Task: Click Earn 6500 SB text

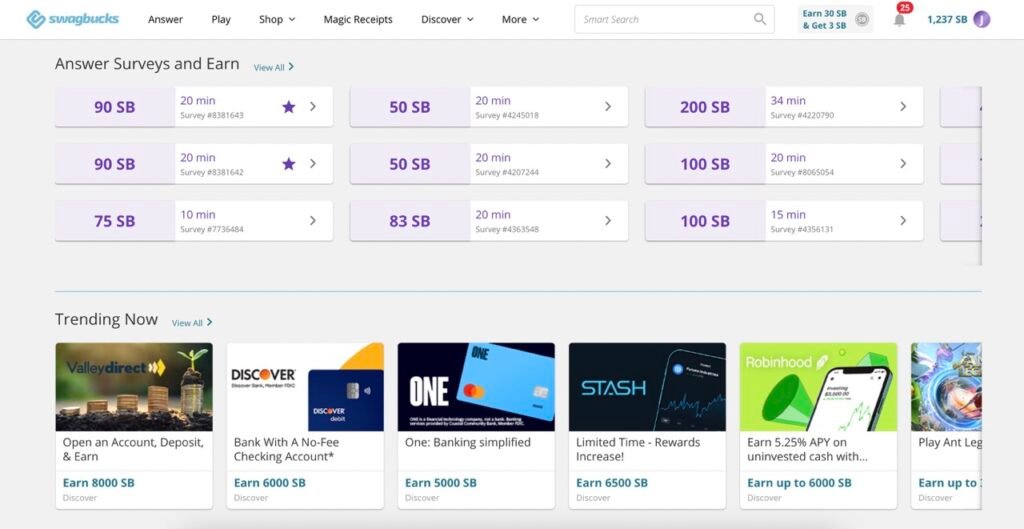Action: click(612, 483)
